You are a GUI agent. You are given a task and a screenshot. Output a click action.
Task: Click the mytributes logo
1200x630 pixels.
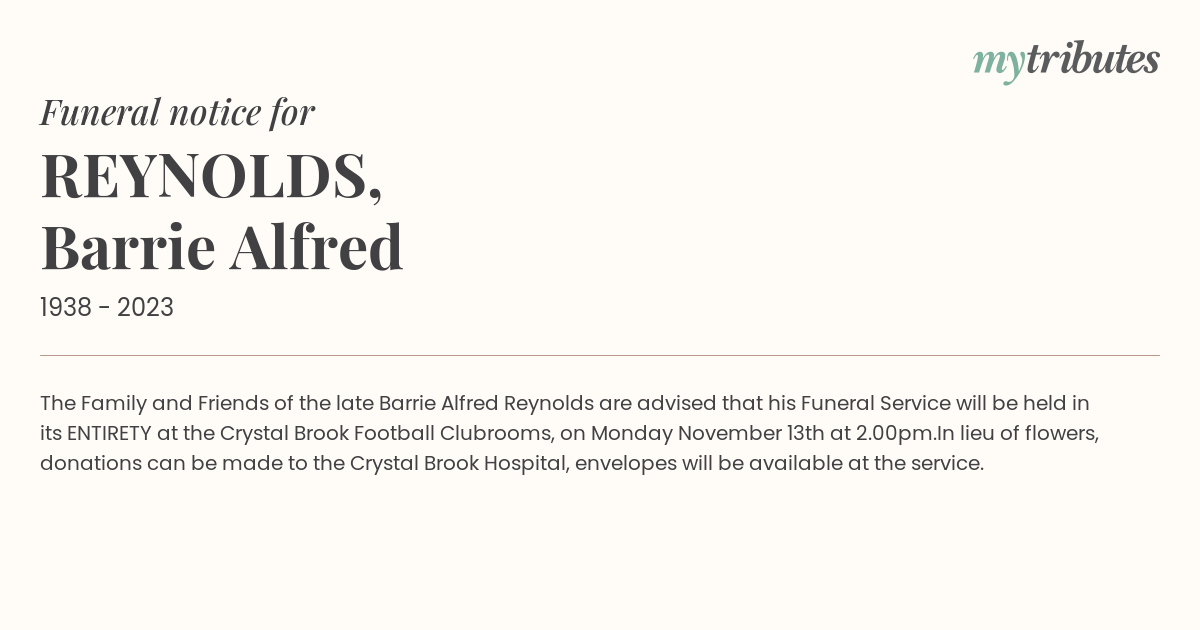[1066, 61]
